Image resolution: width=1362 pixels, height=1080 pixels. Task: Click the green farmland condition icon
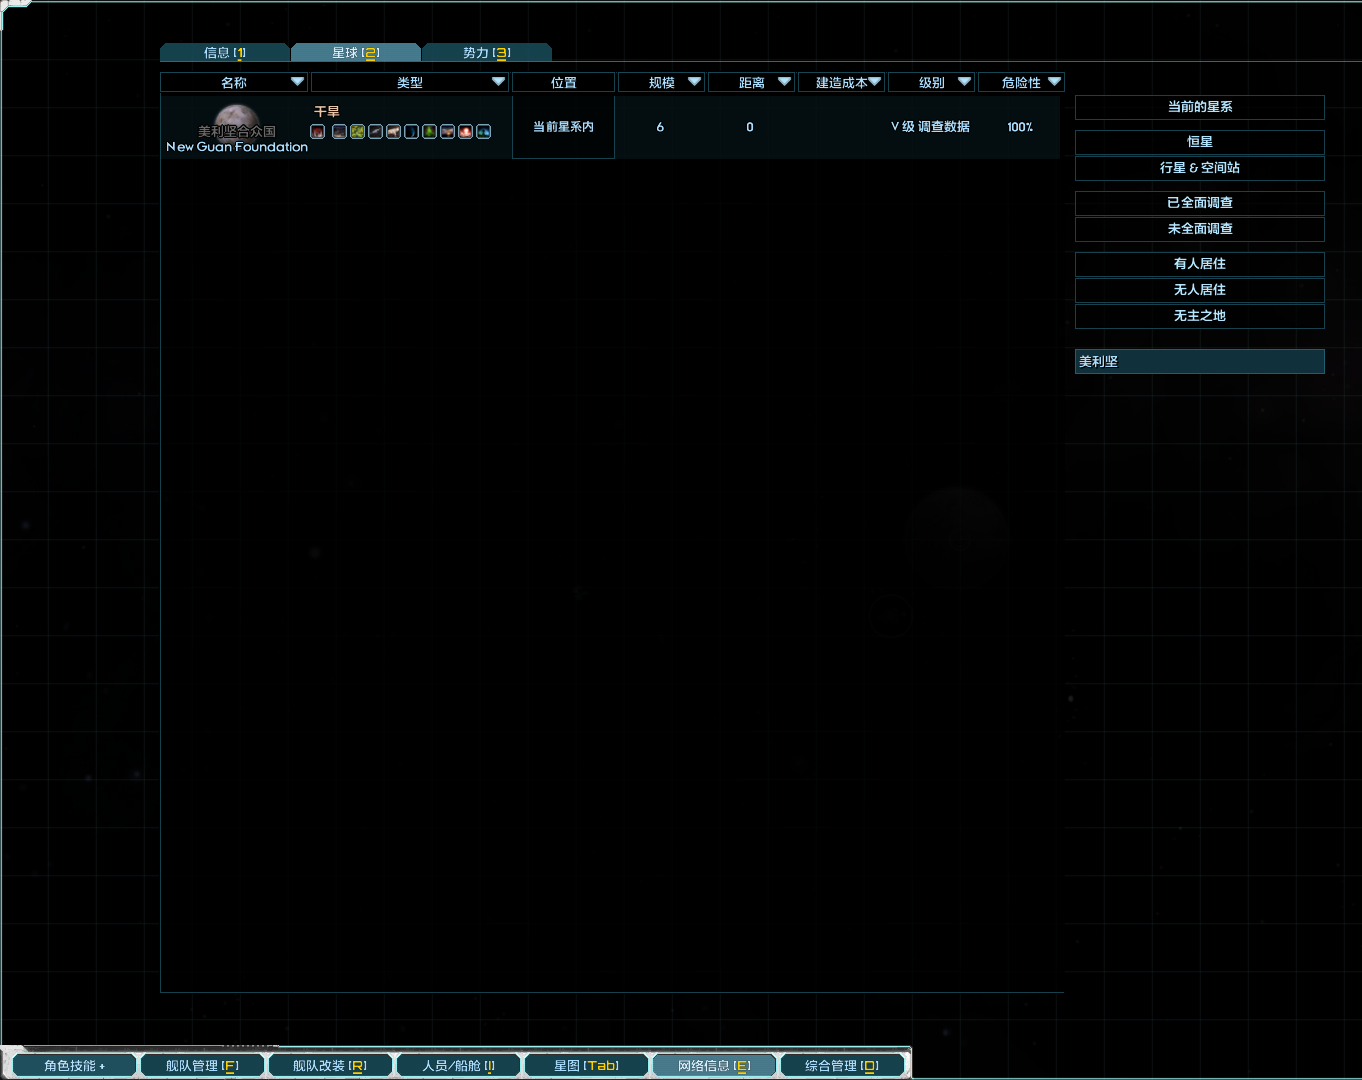pos(357,131)
